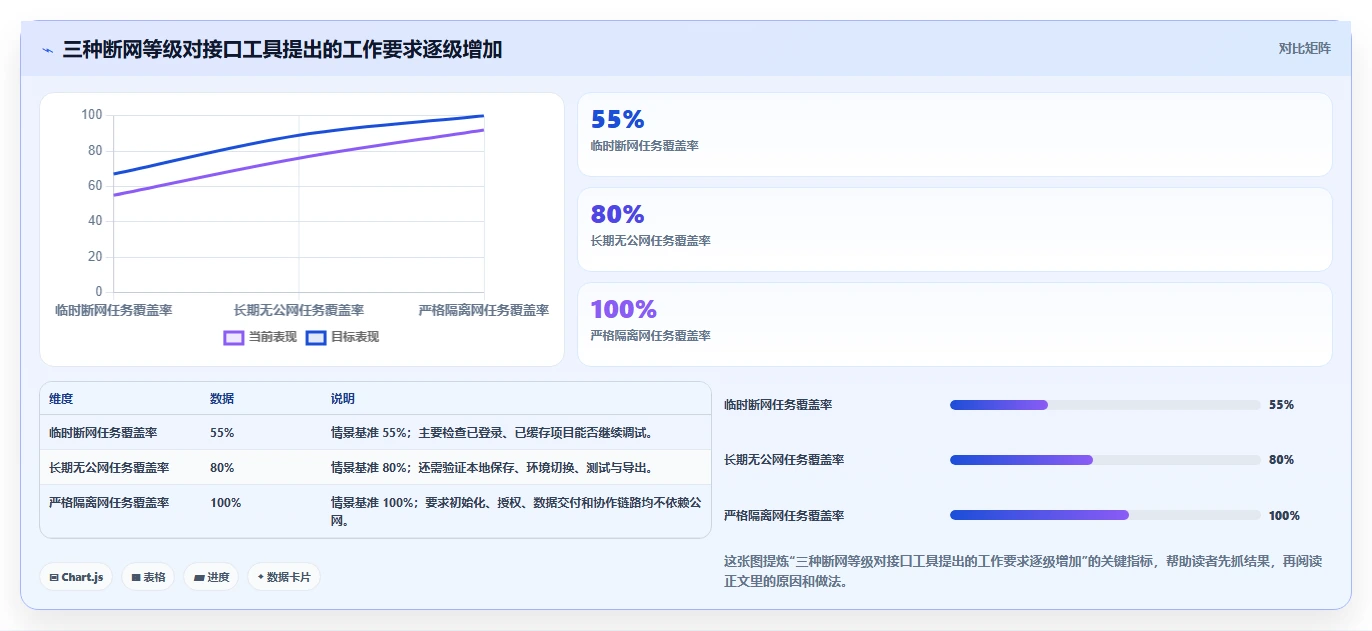The image size is (1372, 631).
Task: Click the 严格隔离网任务覆盖率 progress bar
Action: click(1105, 515)
